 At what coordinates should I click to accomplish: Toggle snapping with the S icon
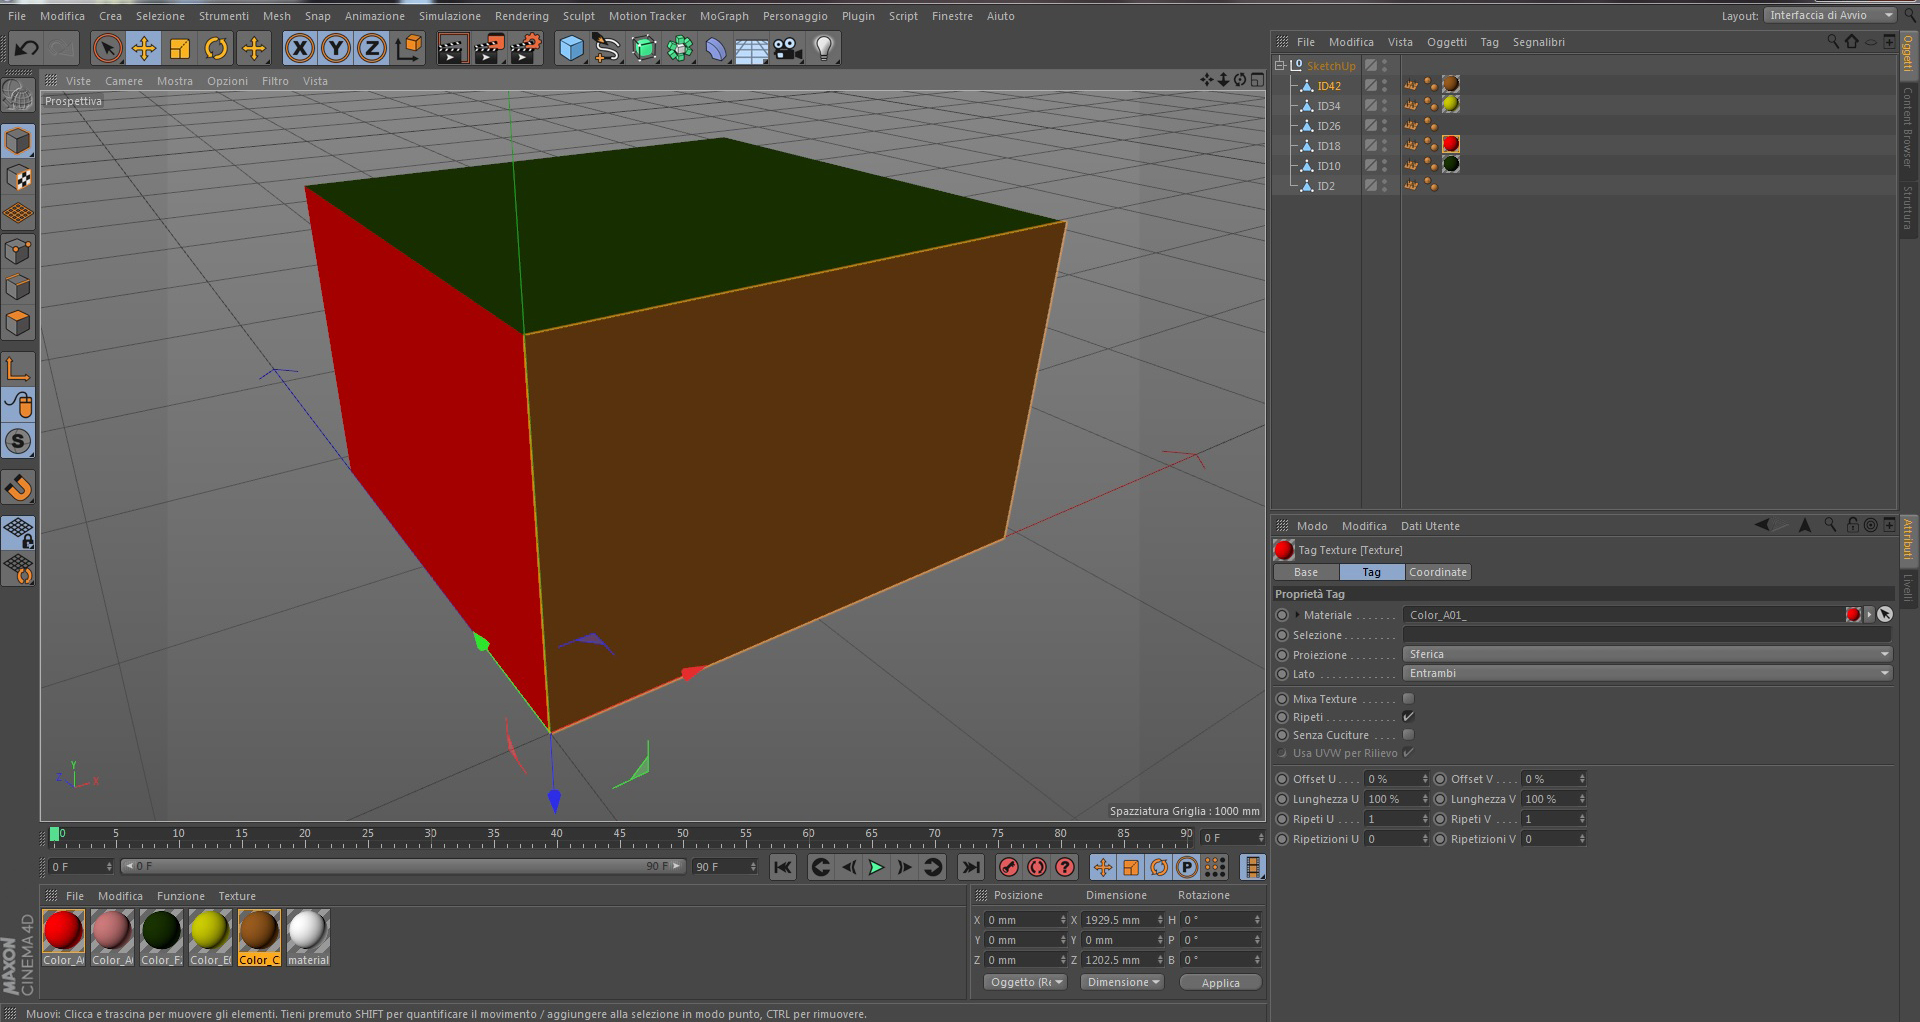point(18,441)
